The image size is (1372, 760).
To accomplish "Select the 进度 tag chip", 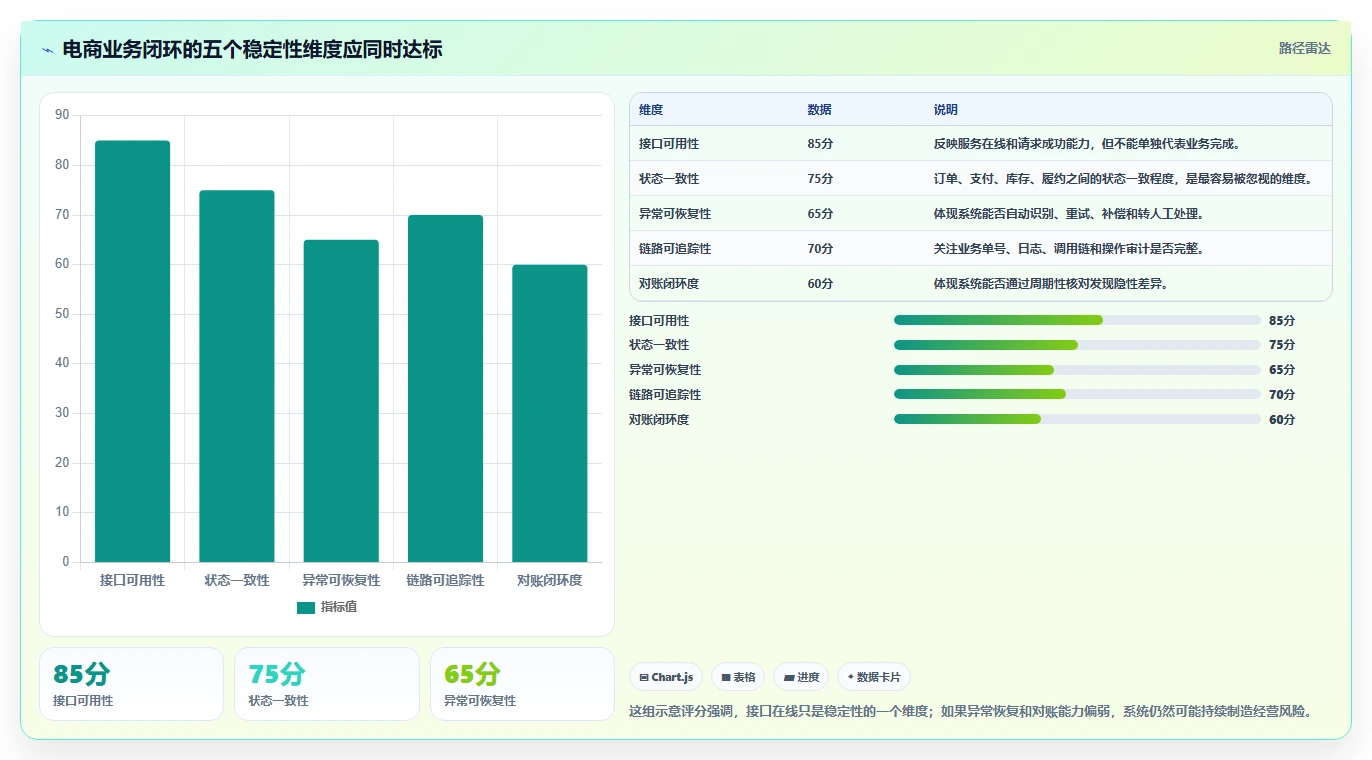I will click(x=801, y=677).
